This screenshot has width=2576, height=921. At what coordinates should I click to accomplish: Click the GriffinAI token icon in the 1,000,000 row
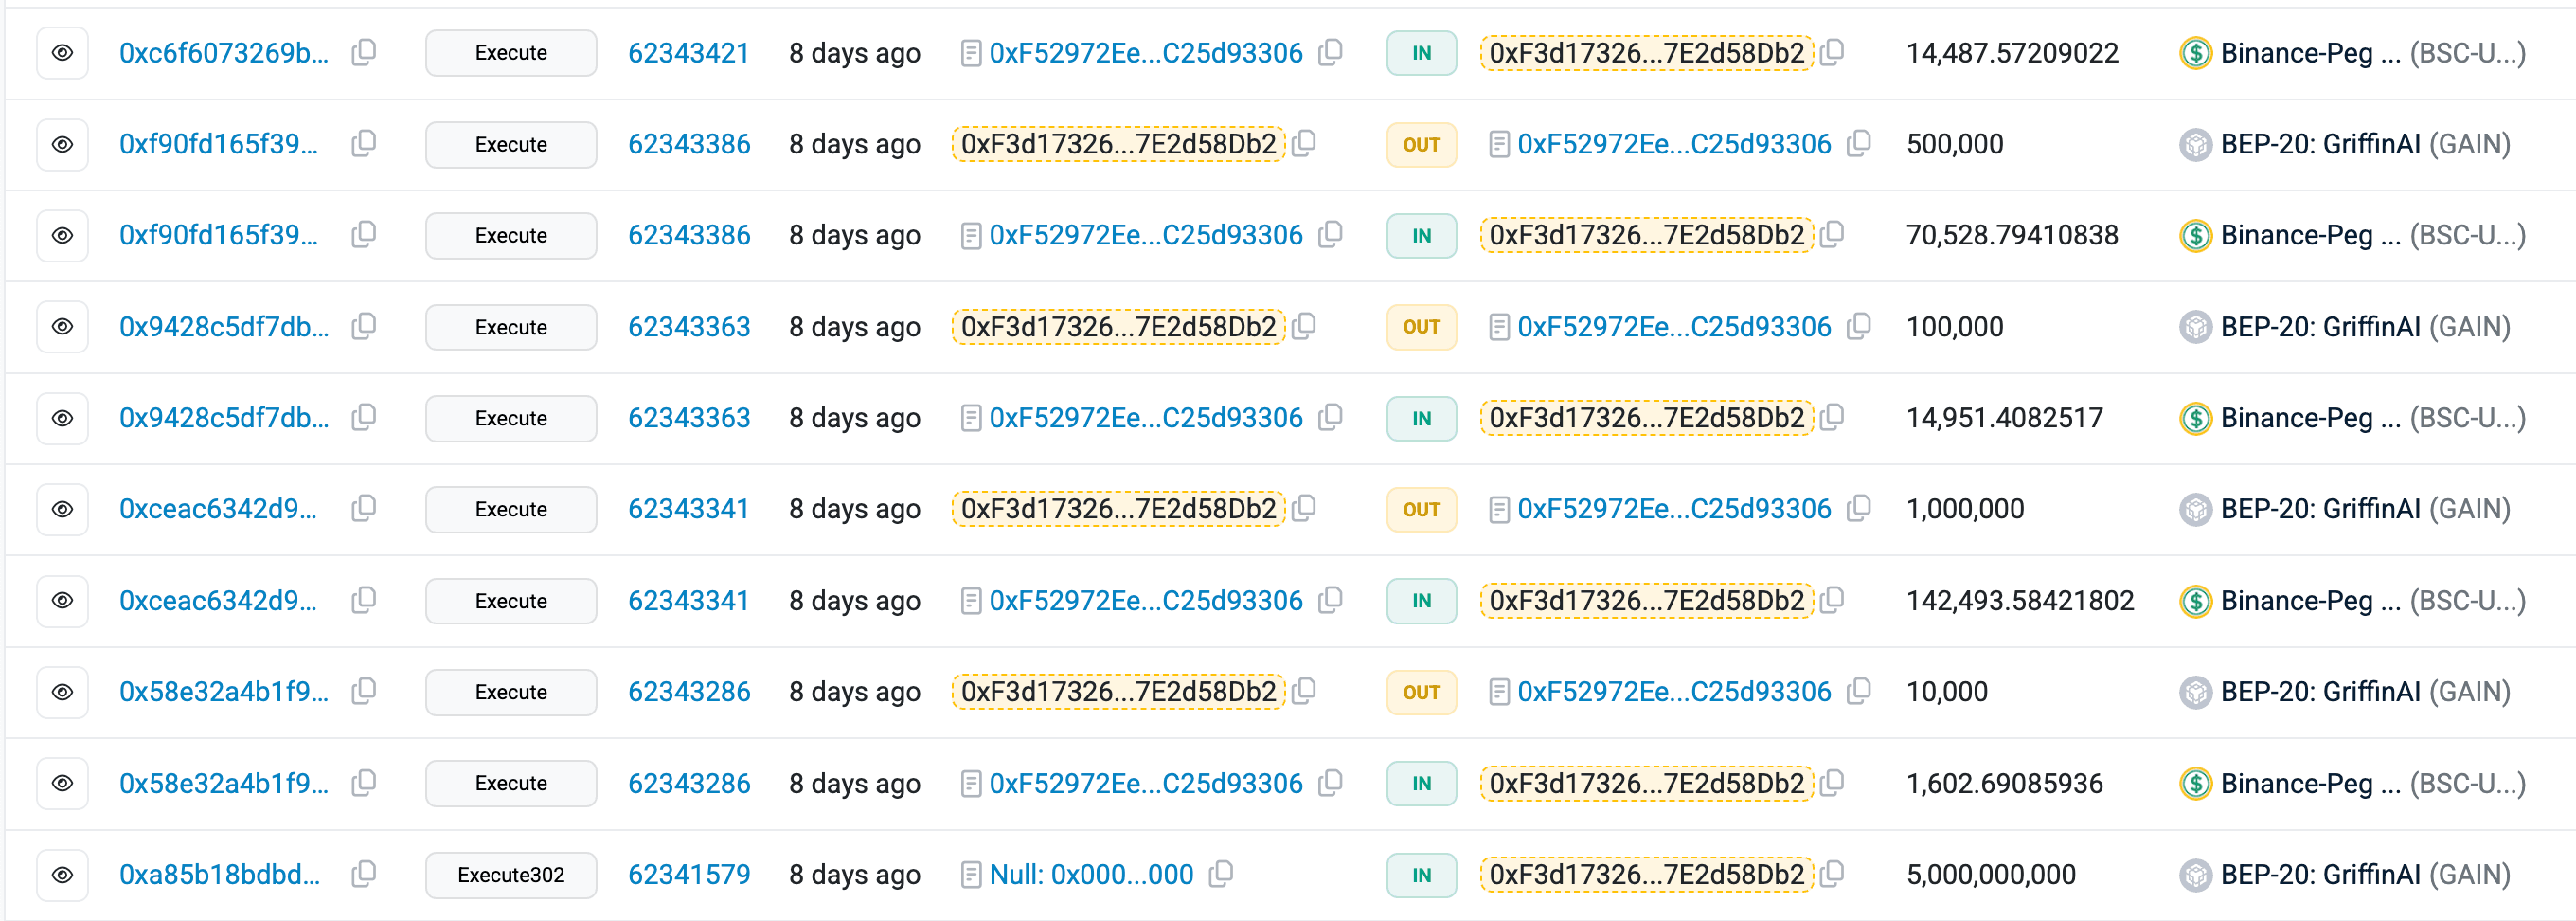(x=2196, y=509)
